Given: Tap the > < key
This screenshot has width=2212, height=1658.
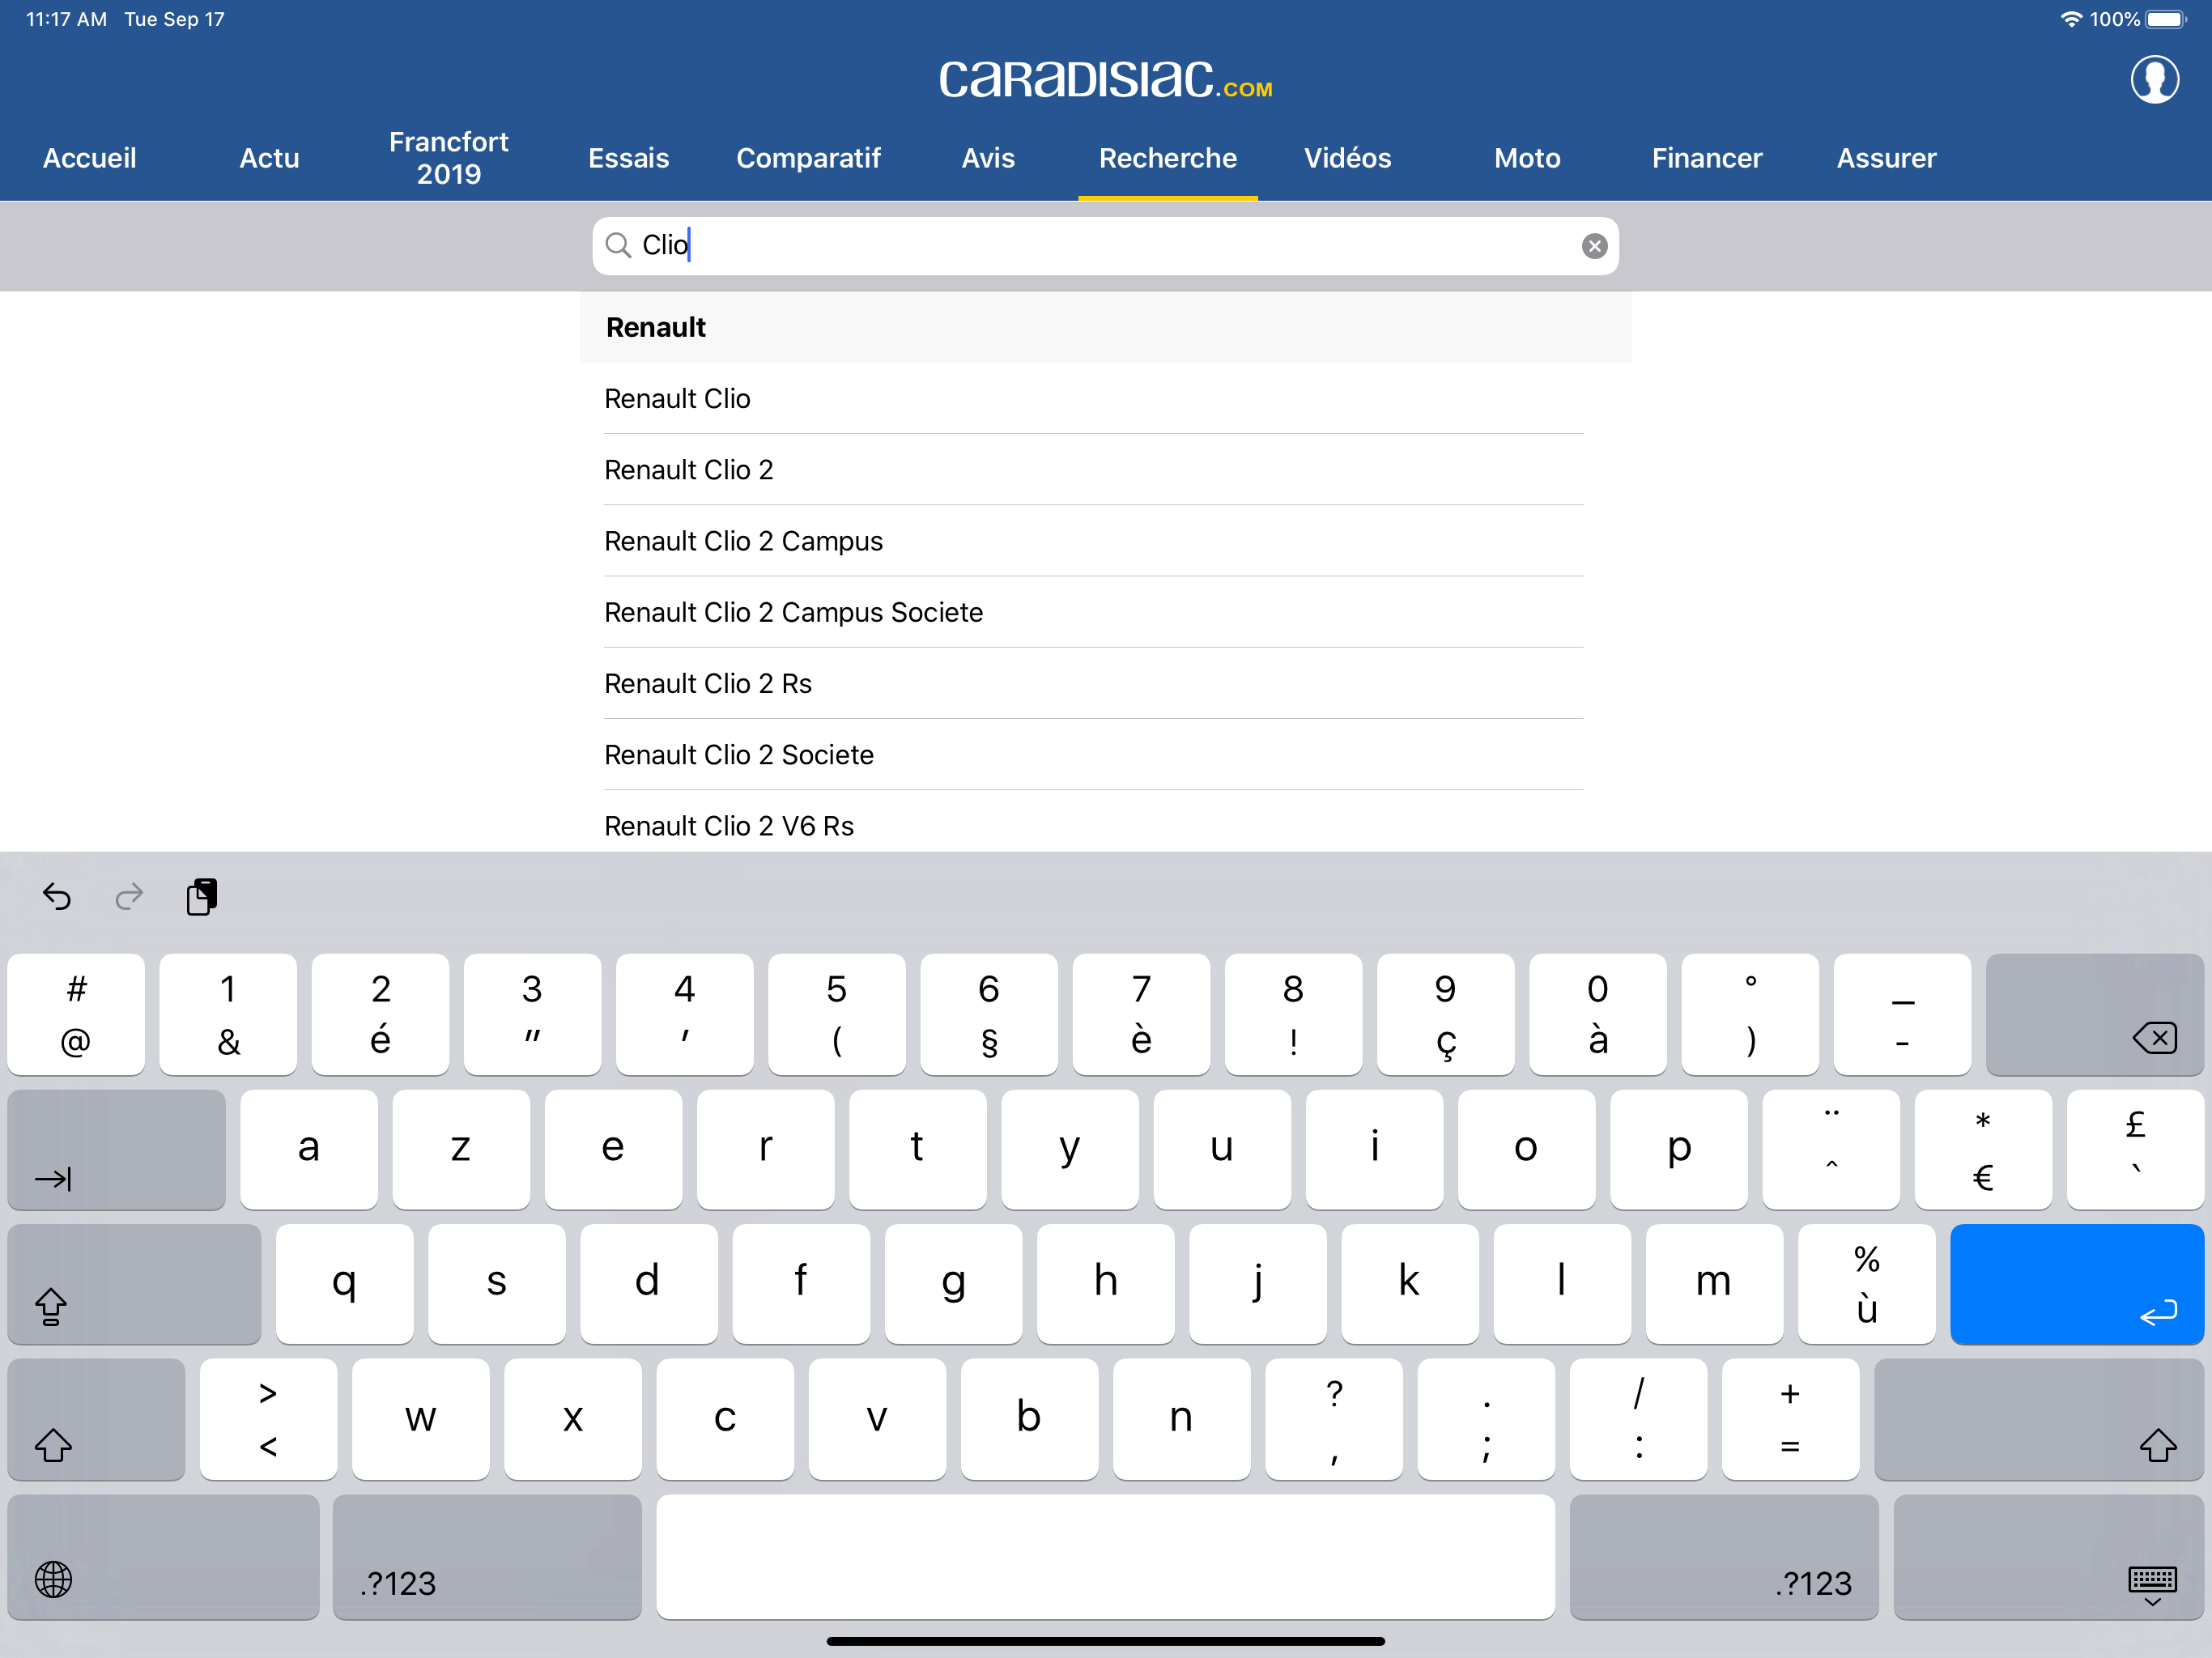Looking at the screenshot, I should pyautogui.click(x=268, y=1419).
